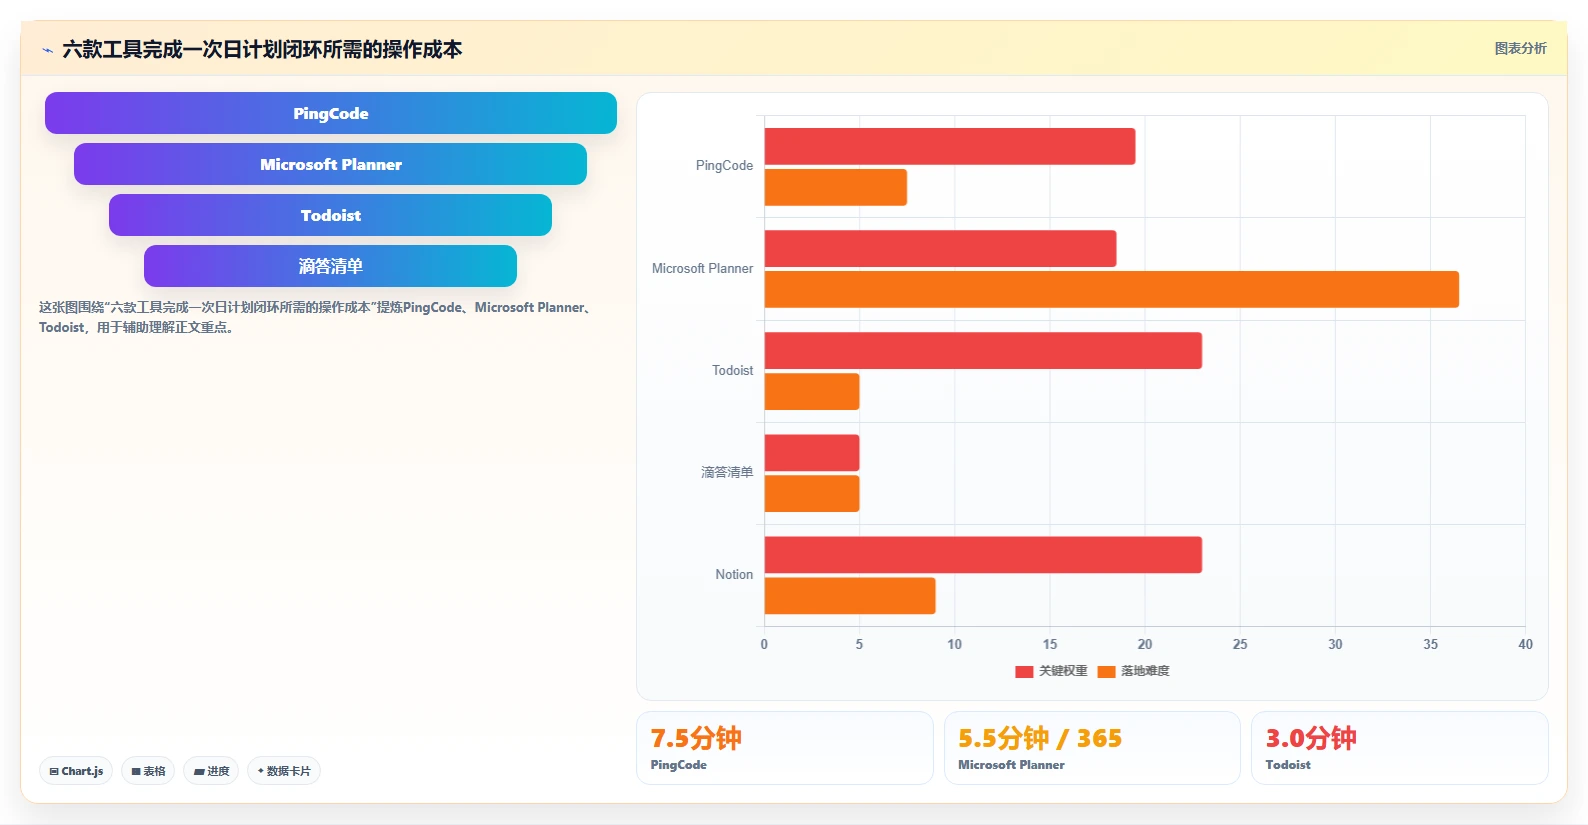This screenshot has height=825, width=1588.
Task: Click Todoist's red chart bar
Action: tap(983, 350)
